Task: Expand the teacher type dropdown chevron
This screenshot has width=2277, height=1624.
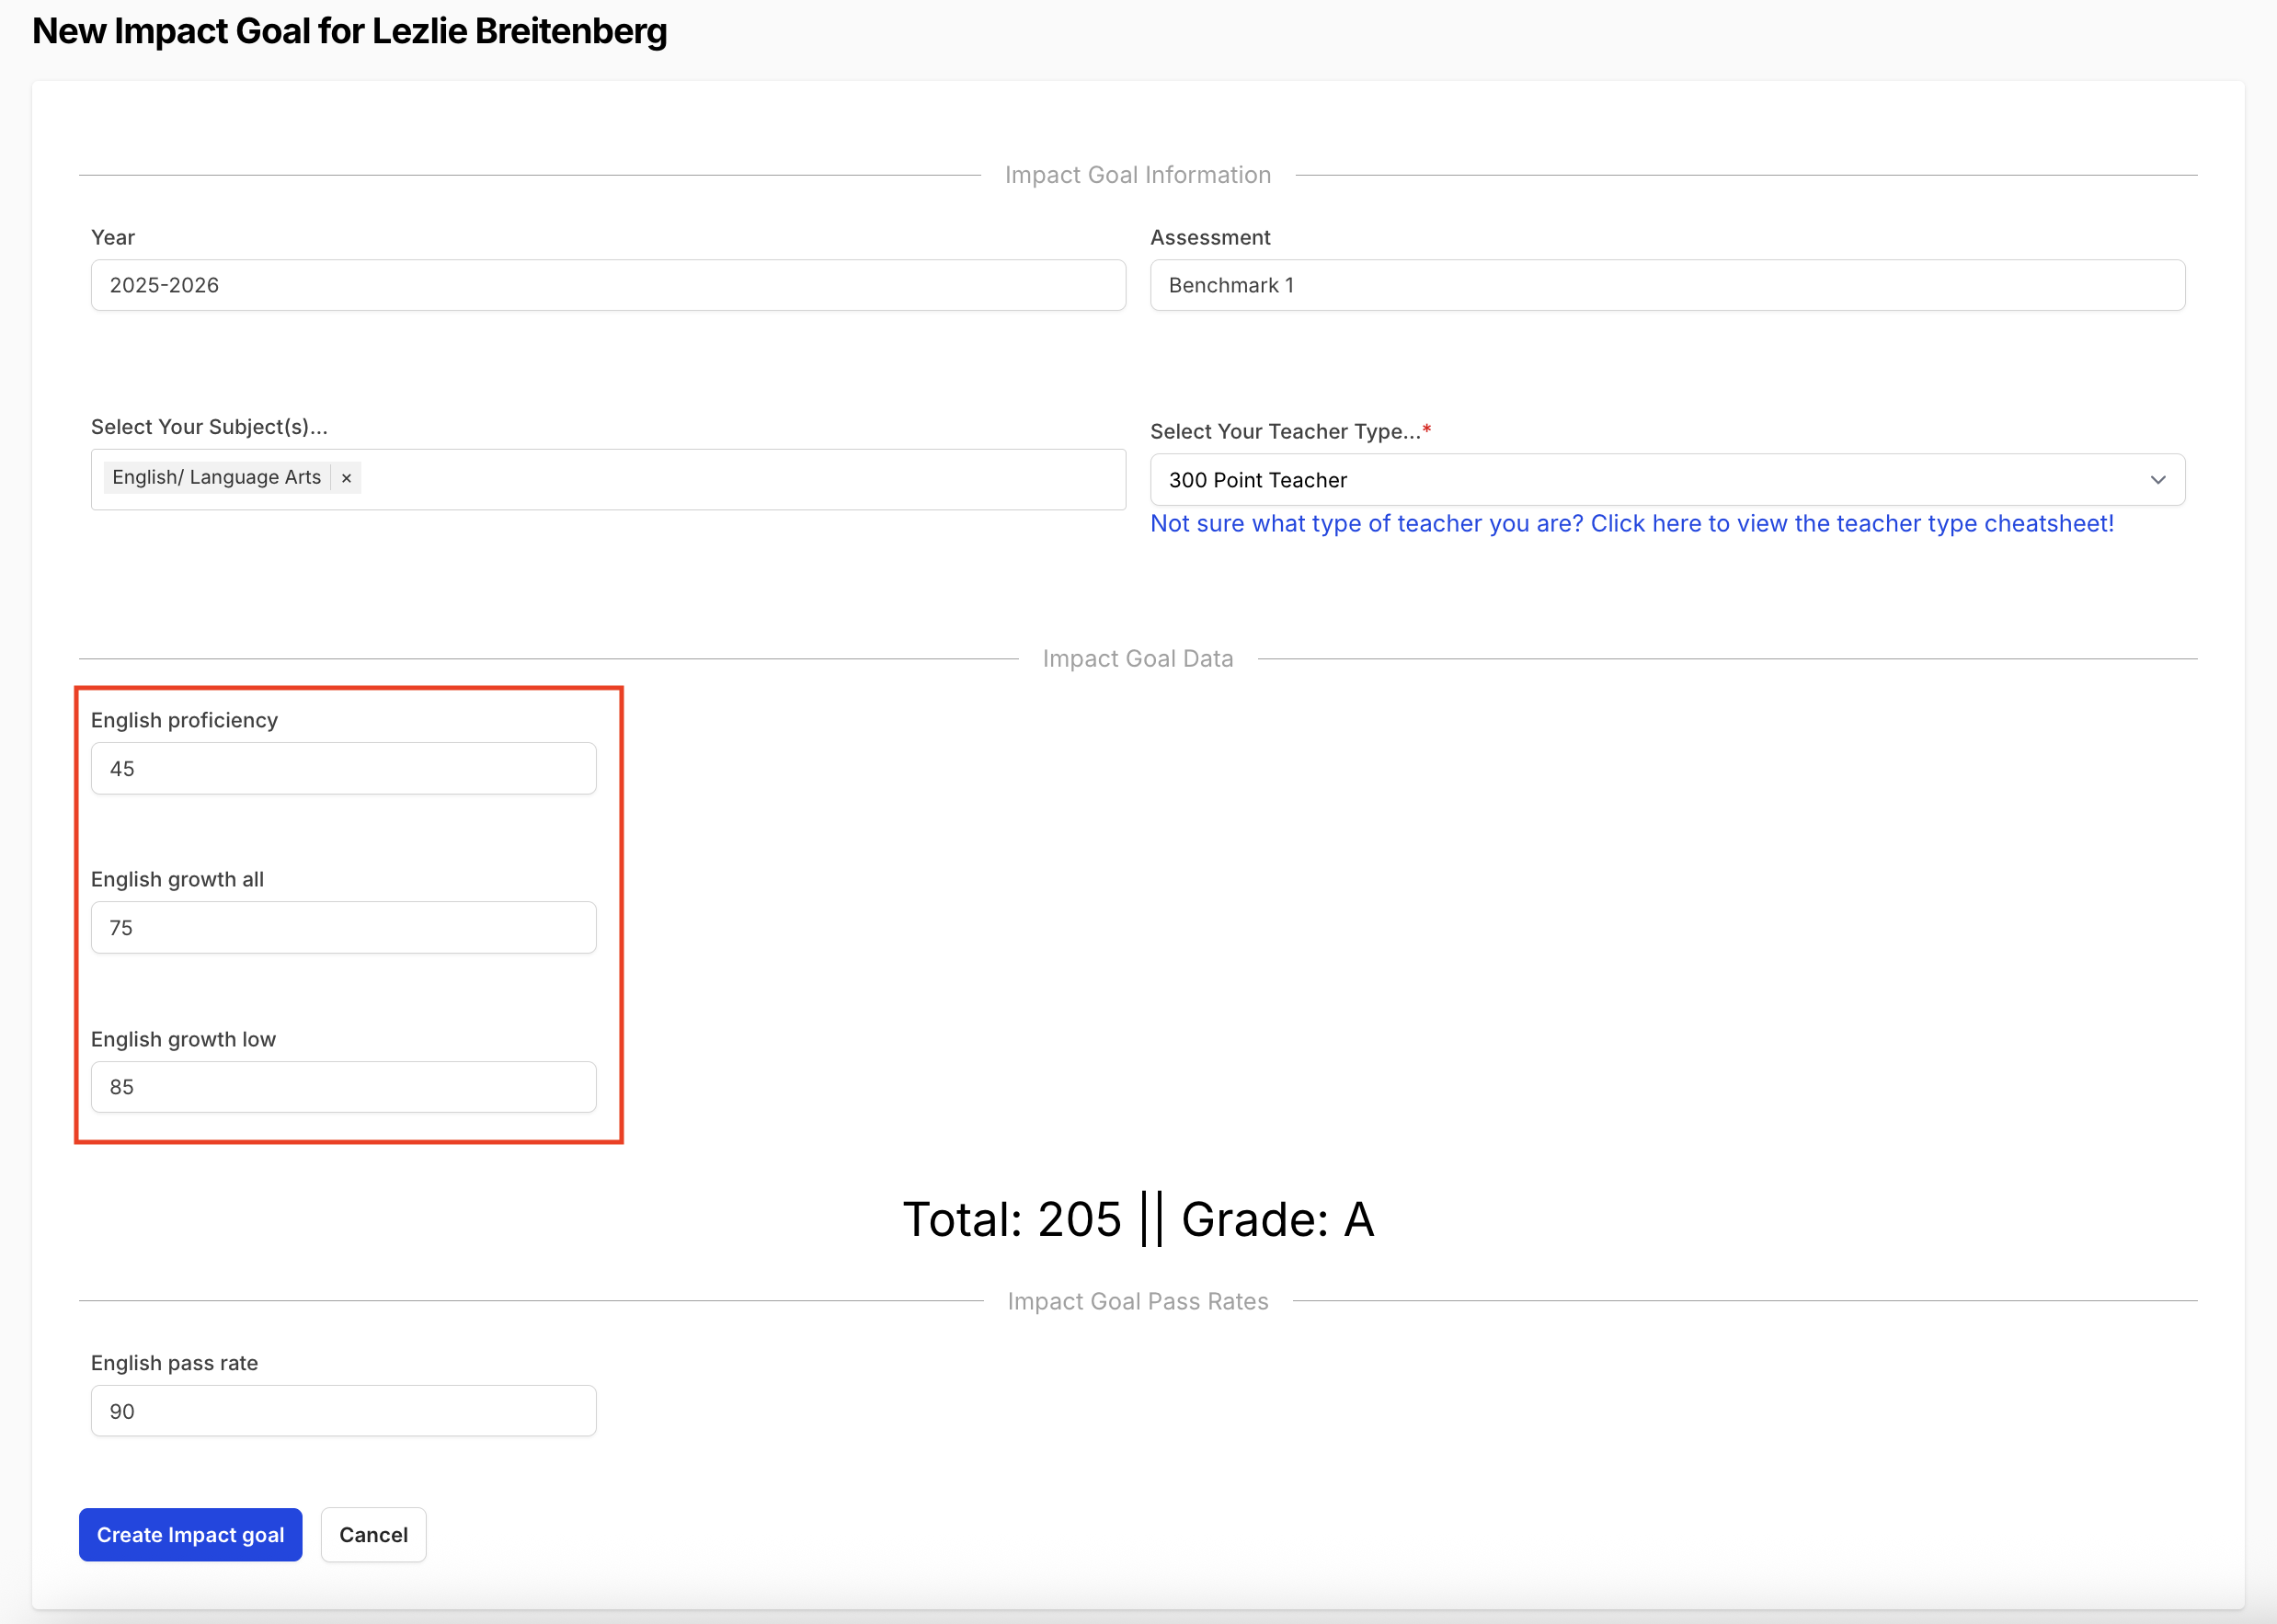Action: pos(2157,480)
